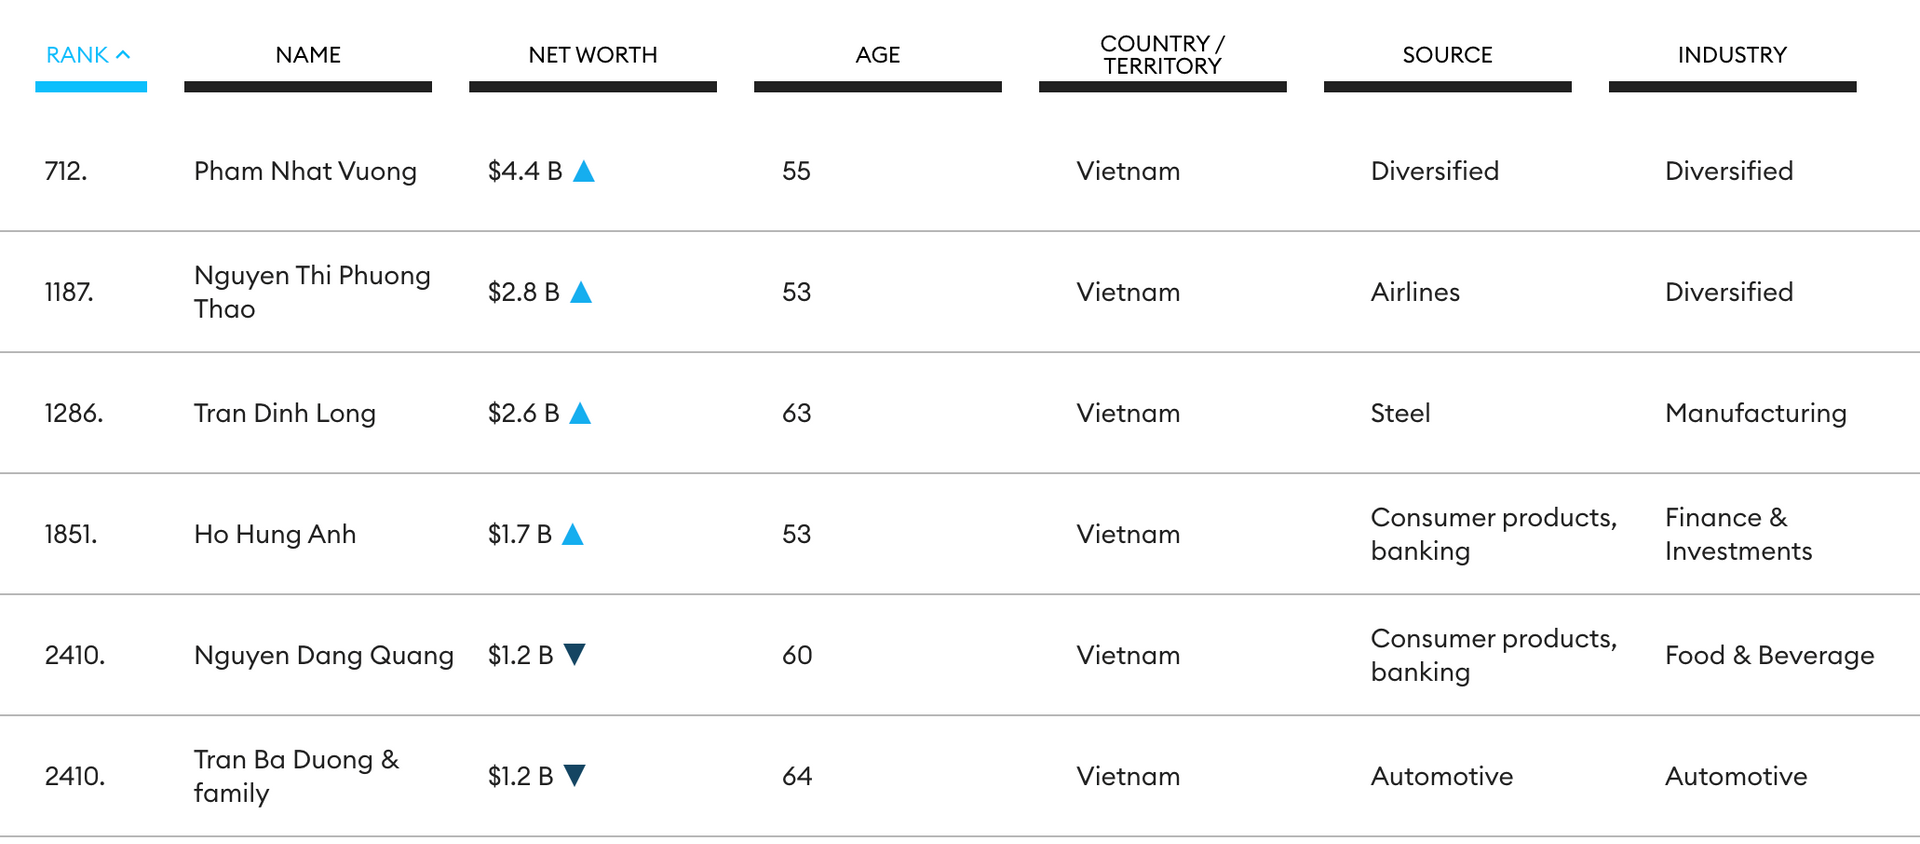This screenshot has width=1920, height=844.
Task: Sort by COUNTRY / TERRITORY header
Action: [1162, 55]
